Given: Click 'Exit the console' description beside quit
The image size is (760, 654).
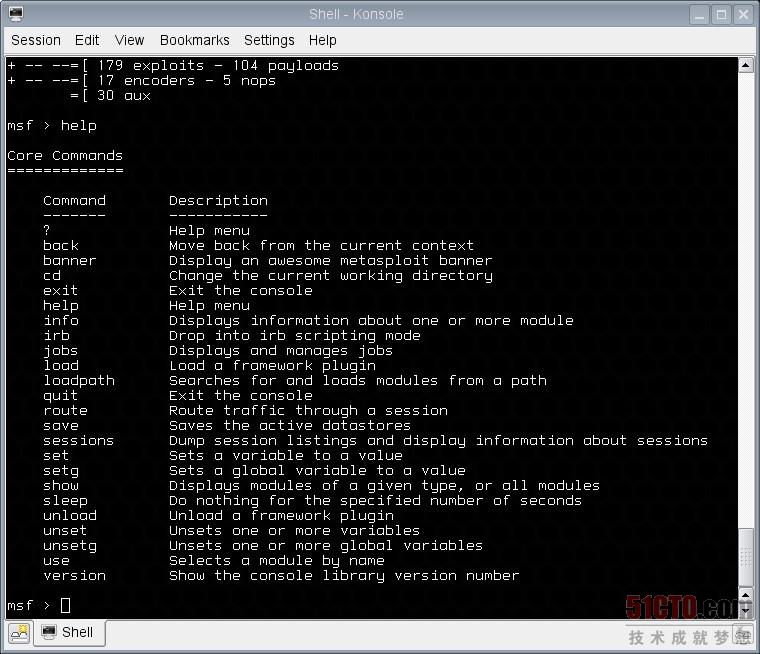Looking at the screenshot, I should [241, 396].
